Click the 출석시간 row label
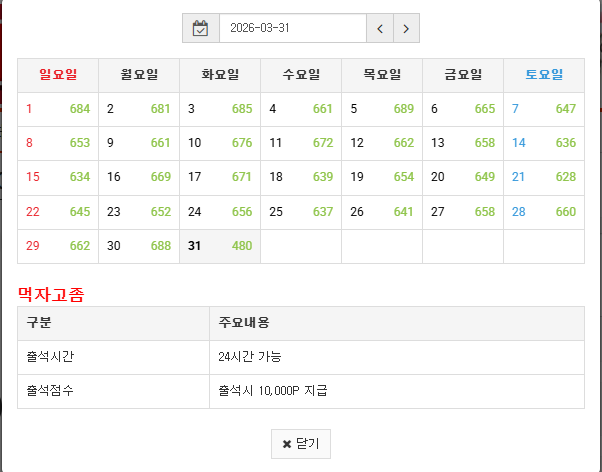This screenshot has height=472, width=602. pos(50,357)
